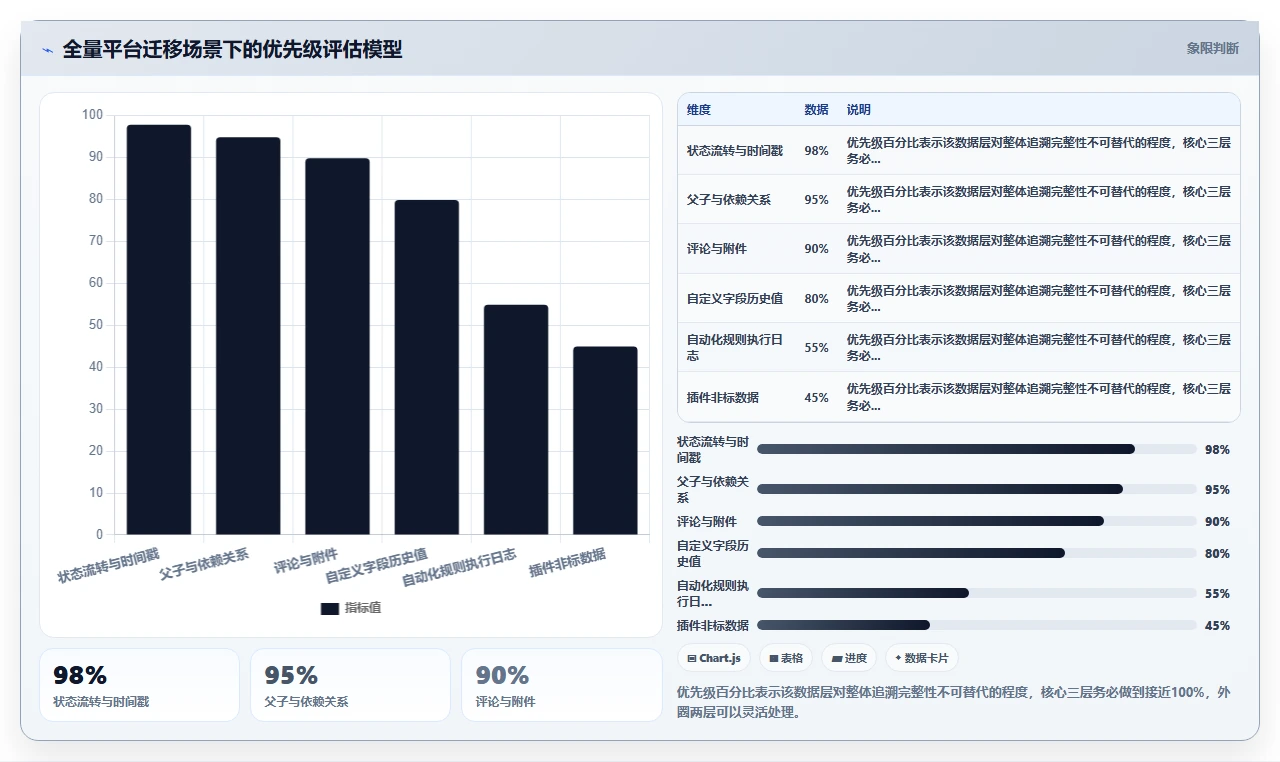The height and width of the screenshot is (762, 1280).
Task: Click the 全量平台迁移场景下的优先级评估模型 title
Action: (x=232, y=50)
